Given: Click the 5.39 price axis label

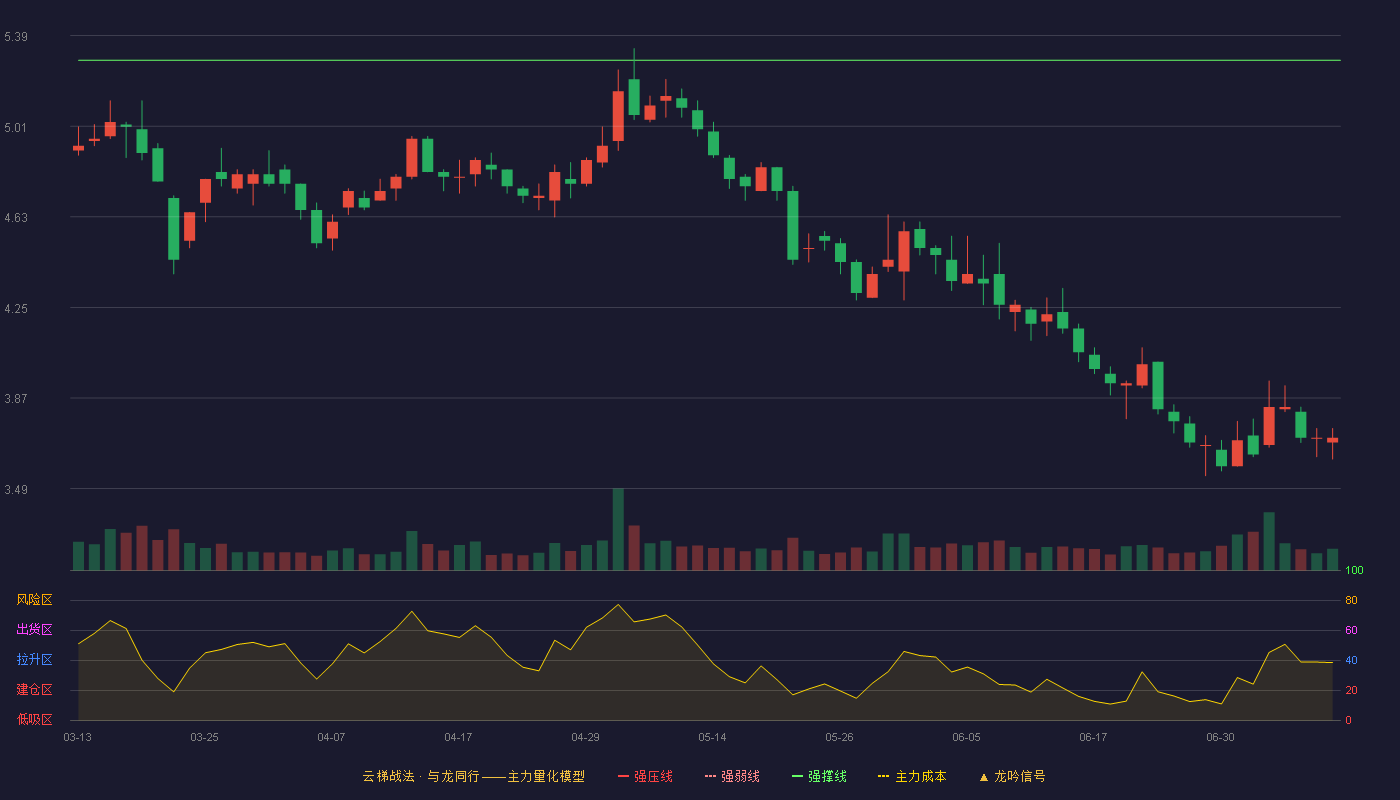Looking at the screenshot, I should (16, 37).
